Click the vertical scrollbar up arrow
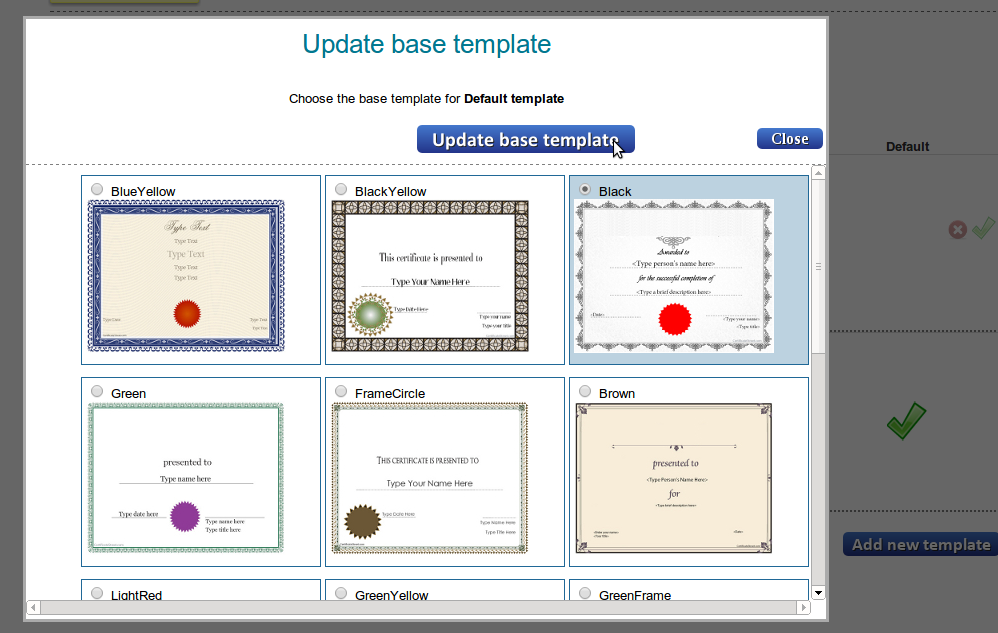Image resolution: width=998 pixels, height=633 pixels. pyautogui.click(x=819, y=173)
